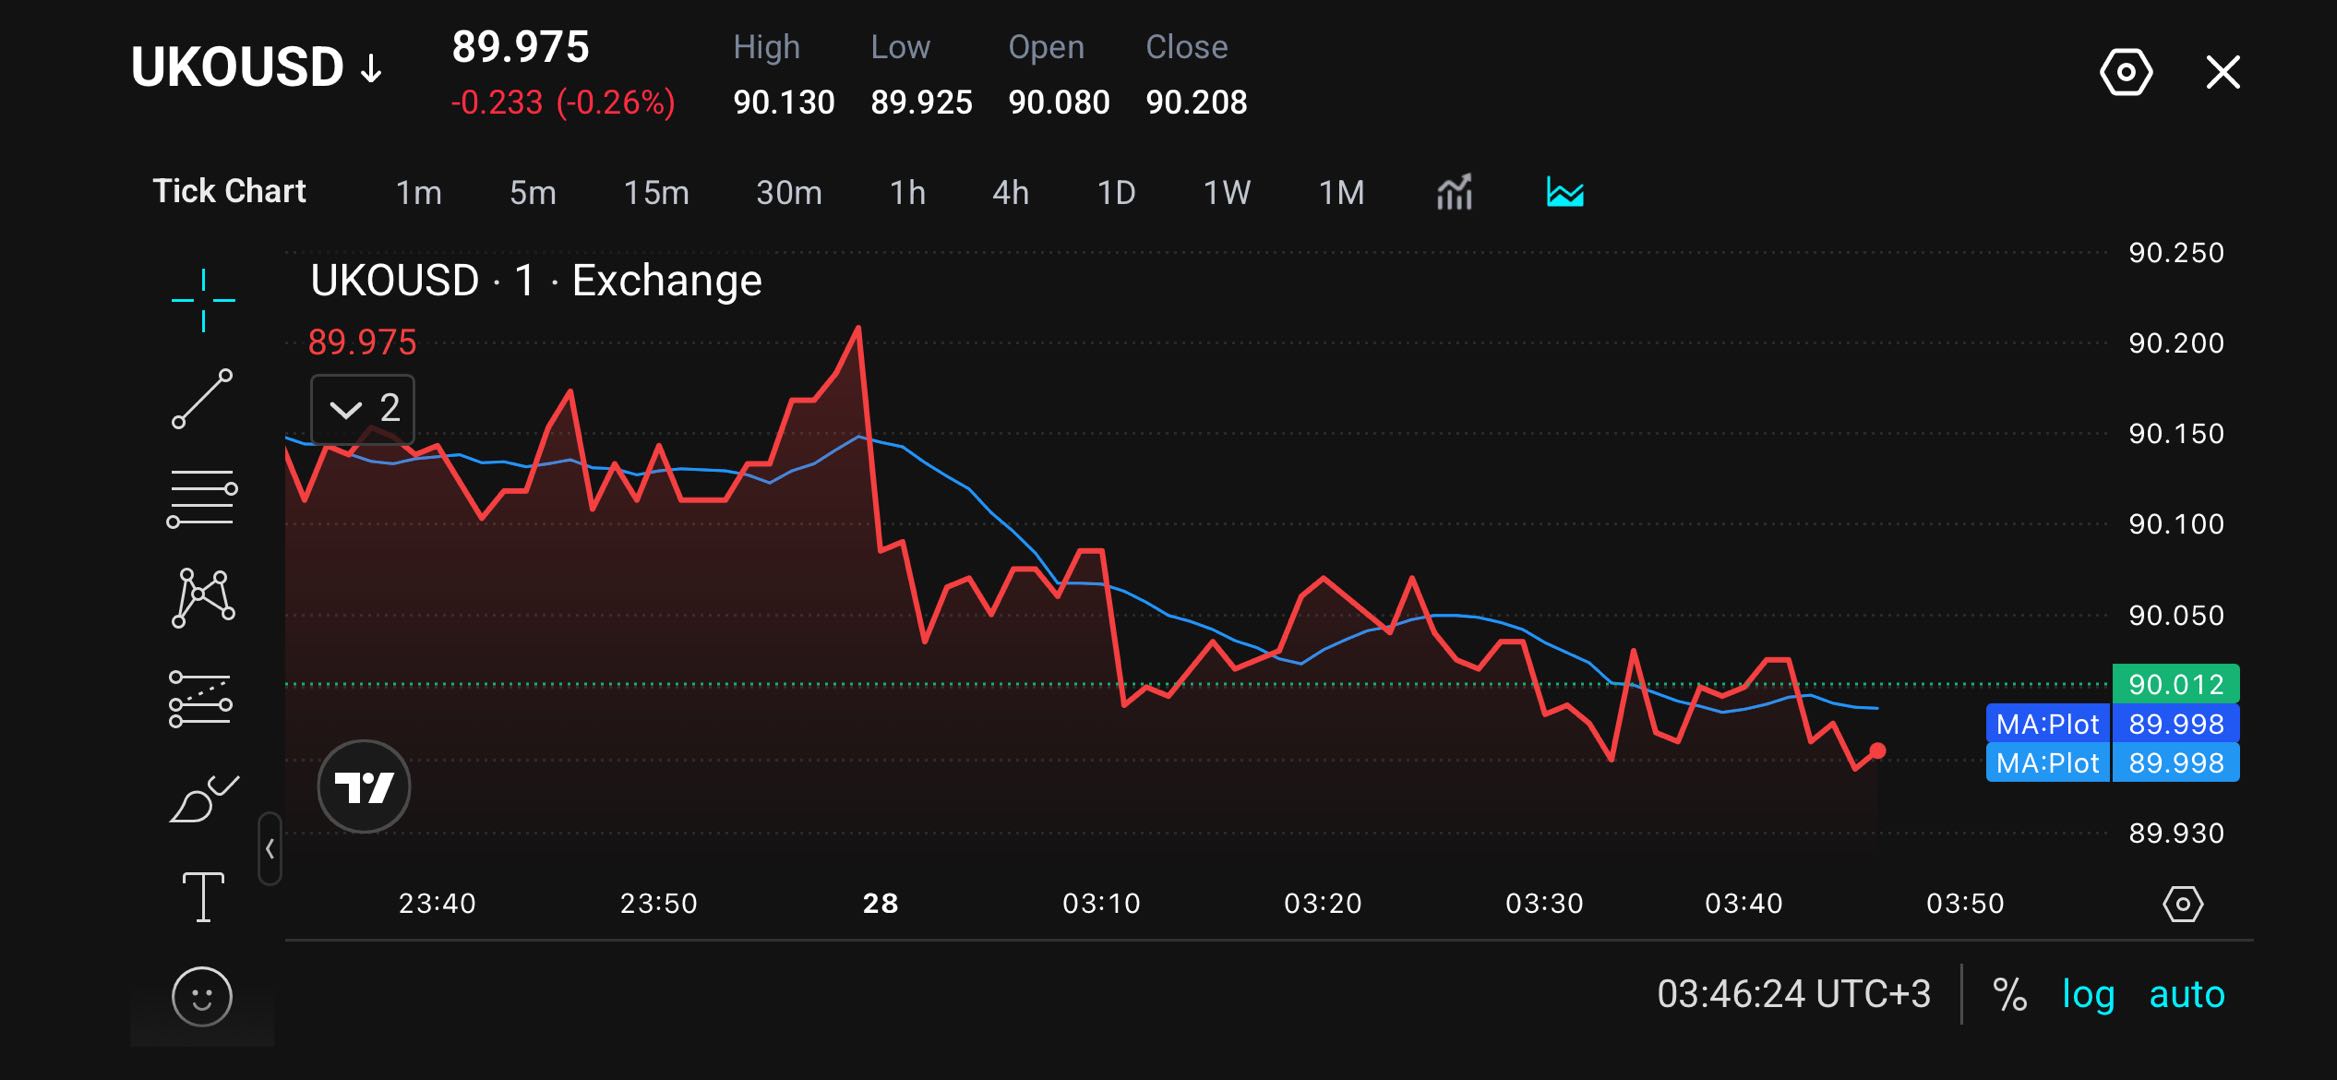Collapse the drawing toolbar with the side arrow
This screenshot has width=2337, height=1080.
pos(270,849)
